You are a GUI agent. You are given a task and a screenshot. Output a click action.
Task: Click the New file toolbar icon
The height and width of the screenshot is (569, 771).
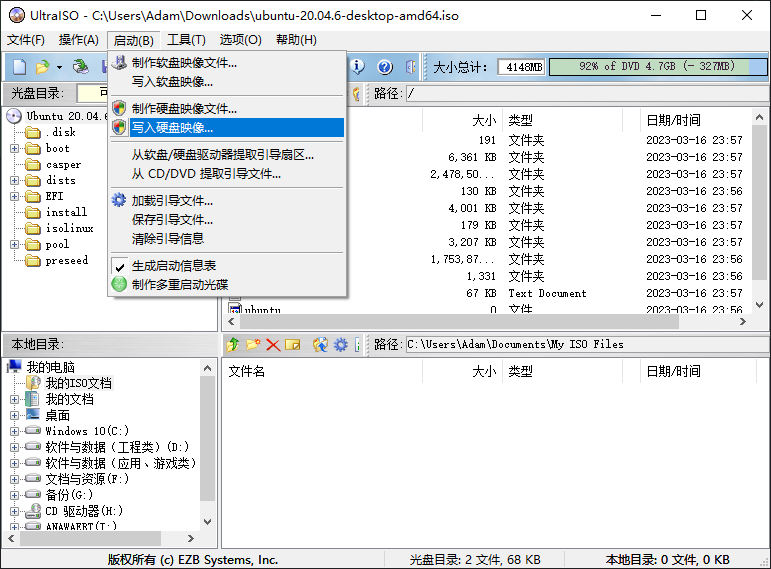coord(19,67)
